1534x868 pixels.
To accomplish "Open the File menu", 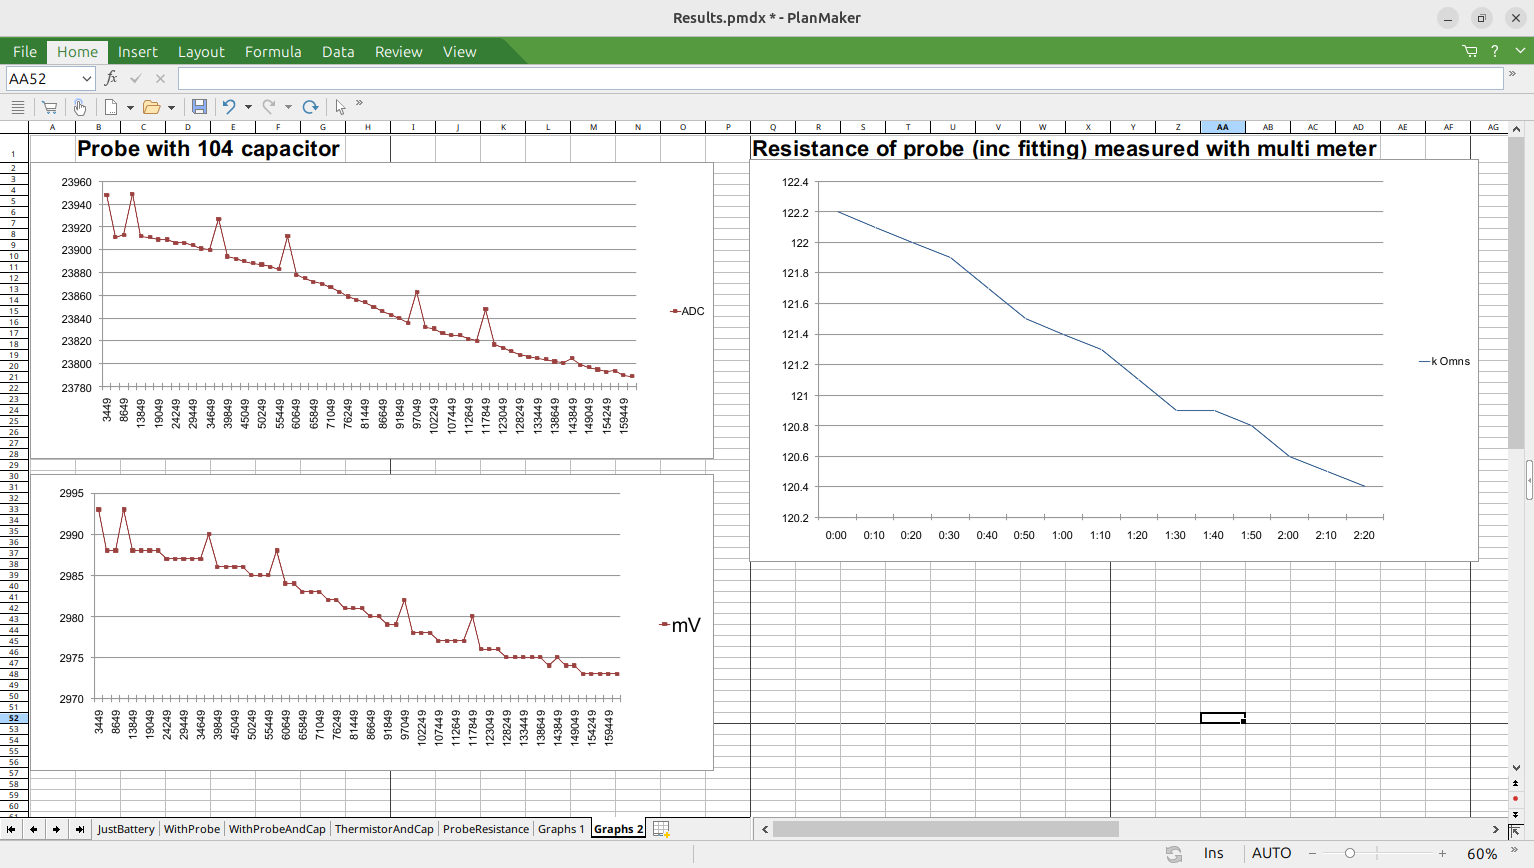I will click(25, 52).
